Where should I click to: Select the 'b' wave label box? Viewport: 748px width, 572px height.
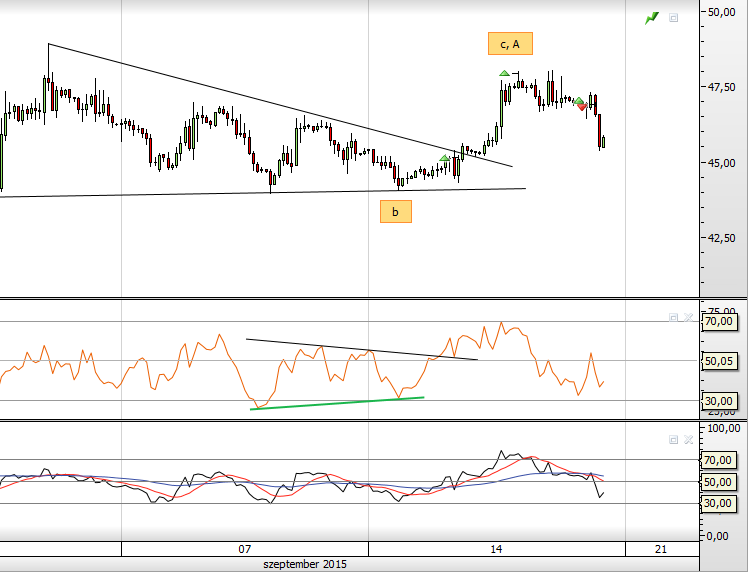395,211
